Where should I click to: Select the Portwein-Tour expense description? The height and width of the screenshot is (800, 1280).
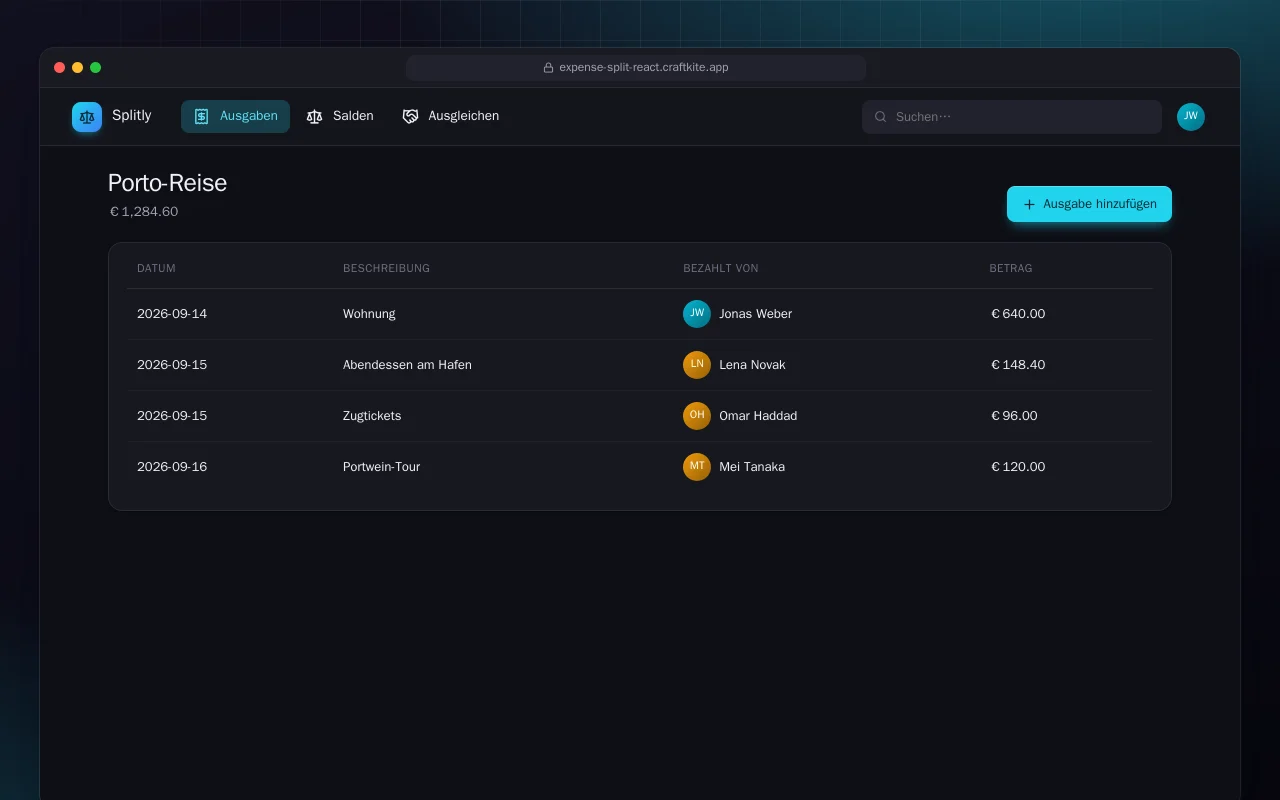click(x=381, y=467)
